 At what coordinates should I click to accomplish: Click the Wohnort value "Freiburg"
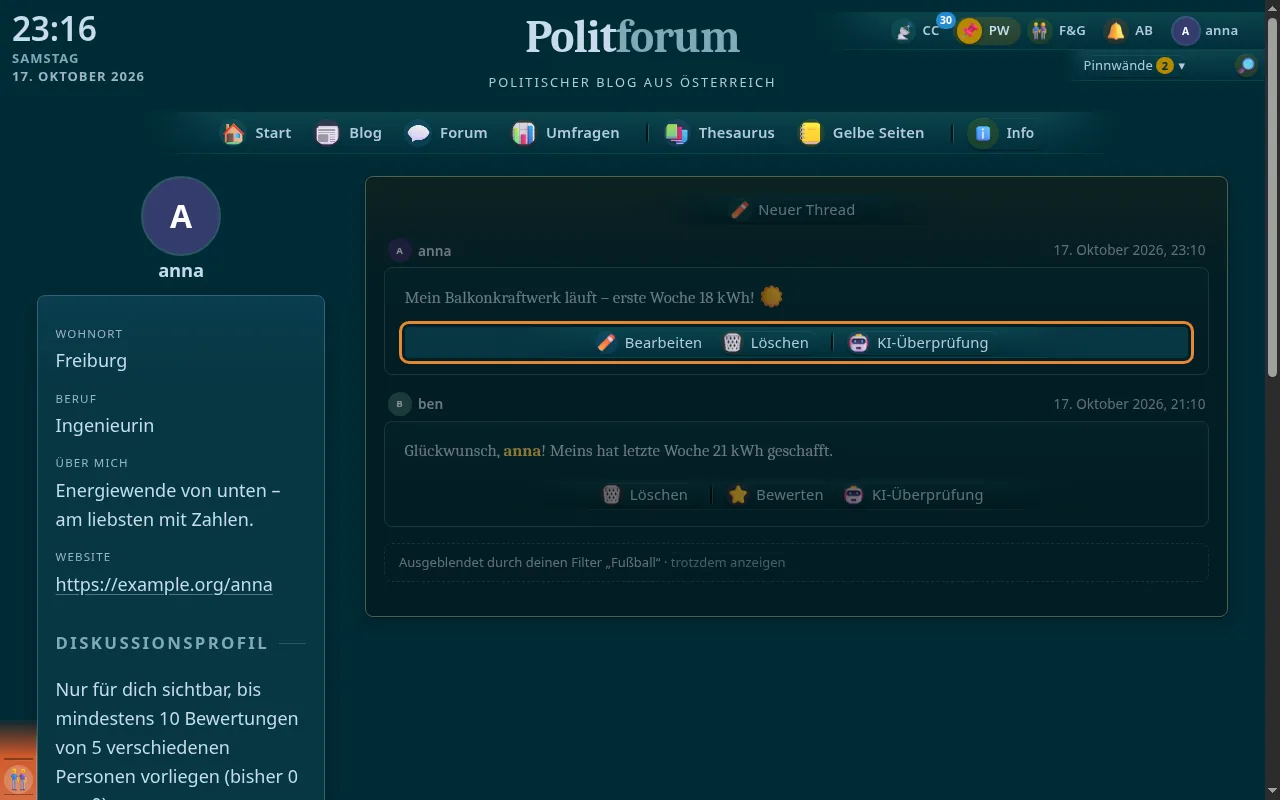(91, 361)
